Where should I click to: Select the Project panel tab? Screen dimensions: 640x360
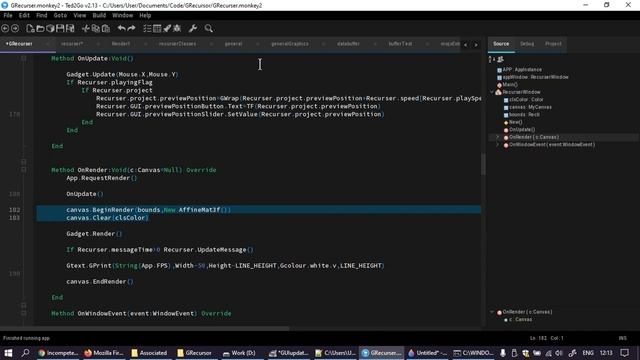553,44
